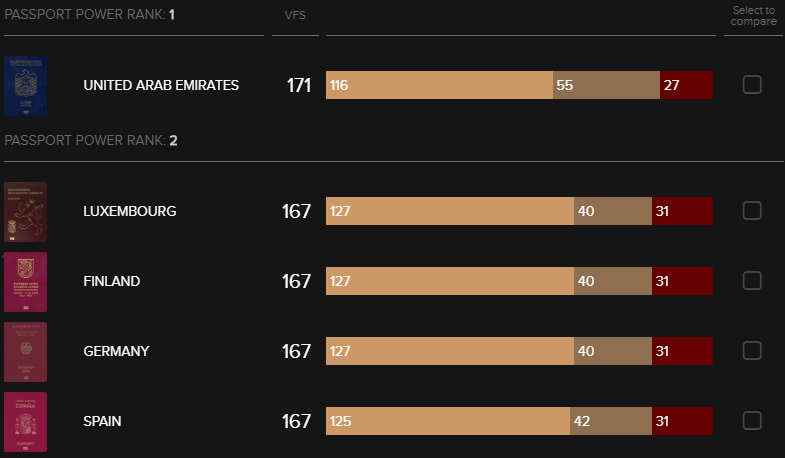Open the United Arab Emirates country link
The image size is (785, 458).
pos(161,85)
